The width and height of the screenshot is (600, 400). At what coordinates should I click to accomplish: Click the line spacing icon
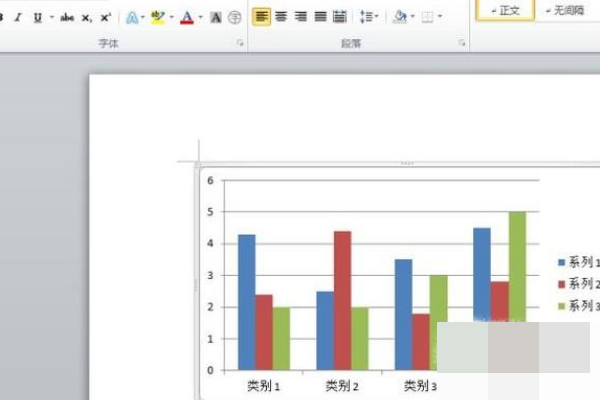(x=366, y=17)
